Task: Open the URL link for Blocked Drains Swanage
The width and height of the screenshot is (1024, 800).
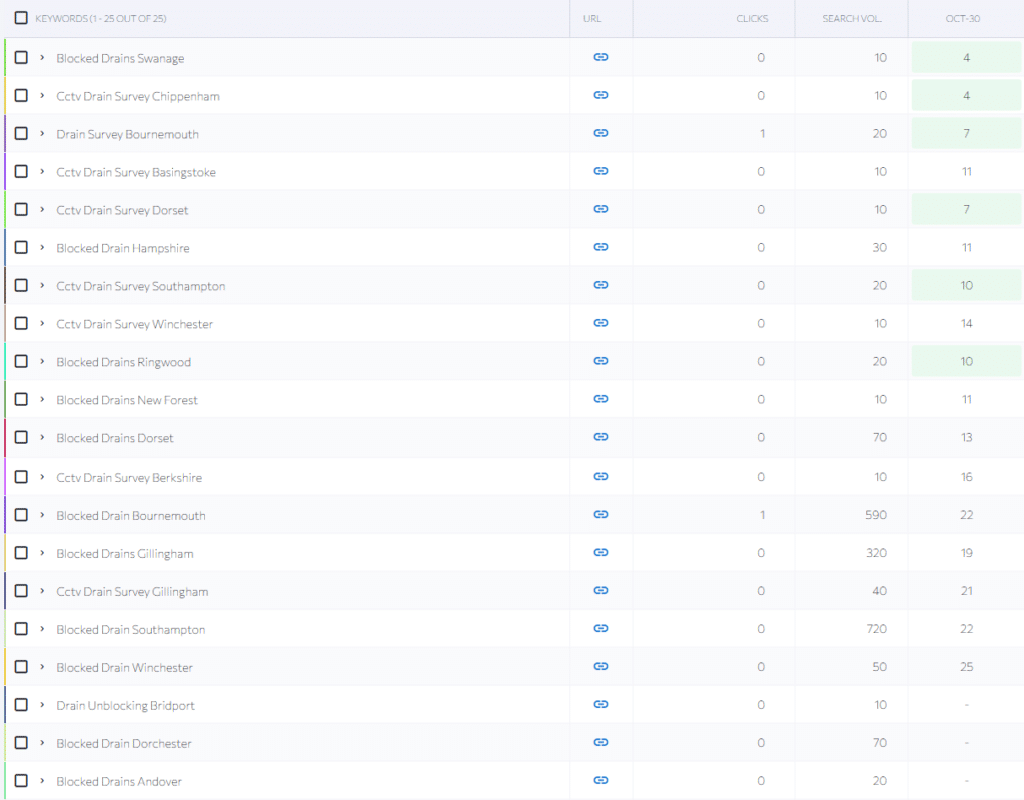Action: (600, 57)
